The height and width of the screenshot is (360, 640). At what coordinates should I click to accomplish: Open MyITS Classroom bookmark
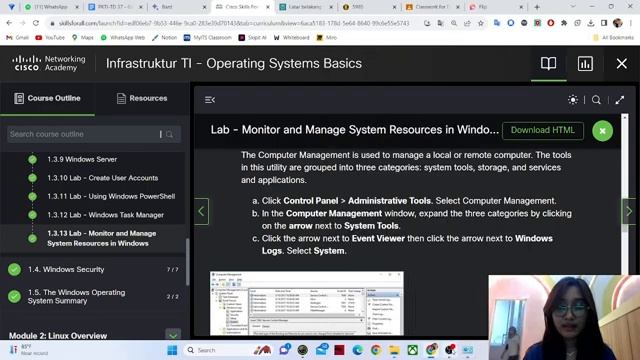(207, 38)
